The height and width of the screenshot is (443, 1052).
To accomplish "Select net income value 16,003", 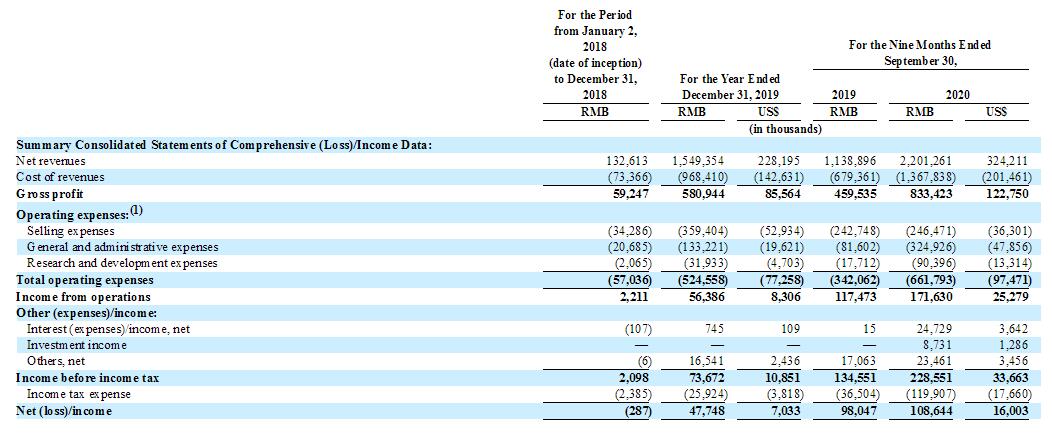I will [1010, 410].
